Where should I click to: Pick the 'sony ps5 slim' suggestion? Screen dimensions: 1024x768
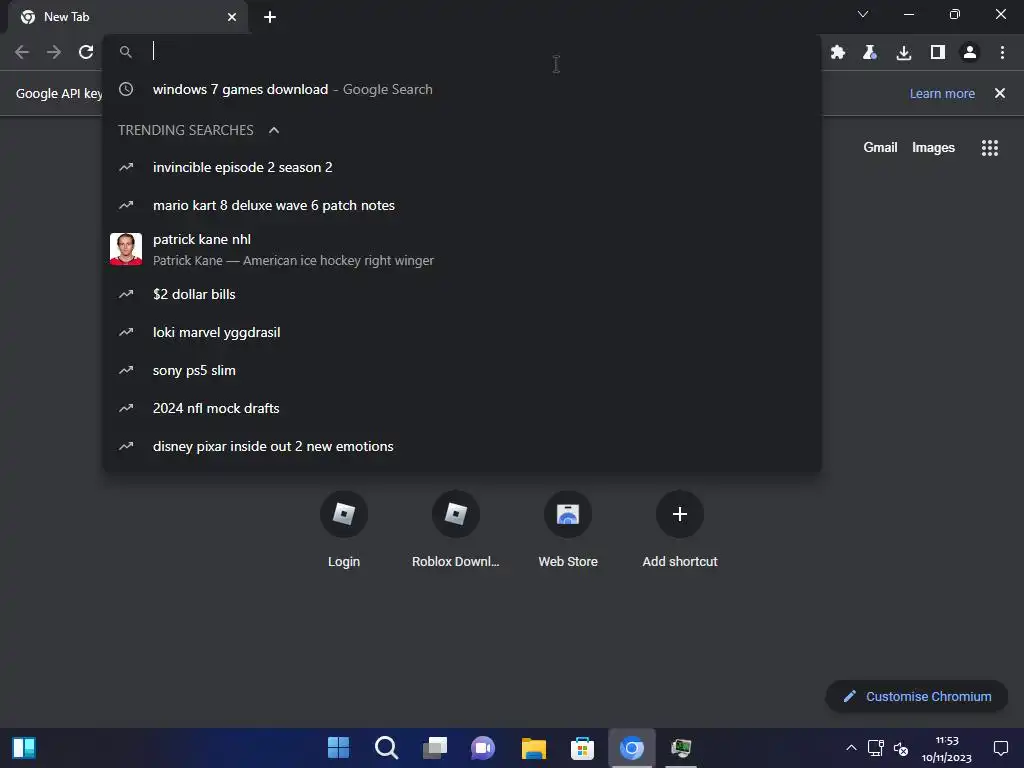[462, 370]
